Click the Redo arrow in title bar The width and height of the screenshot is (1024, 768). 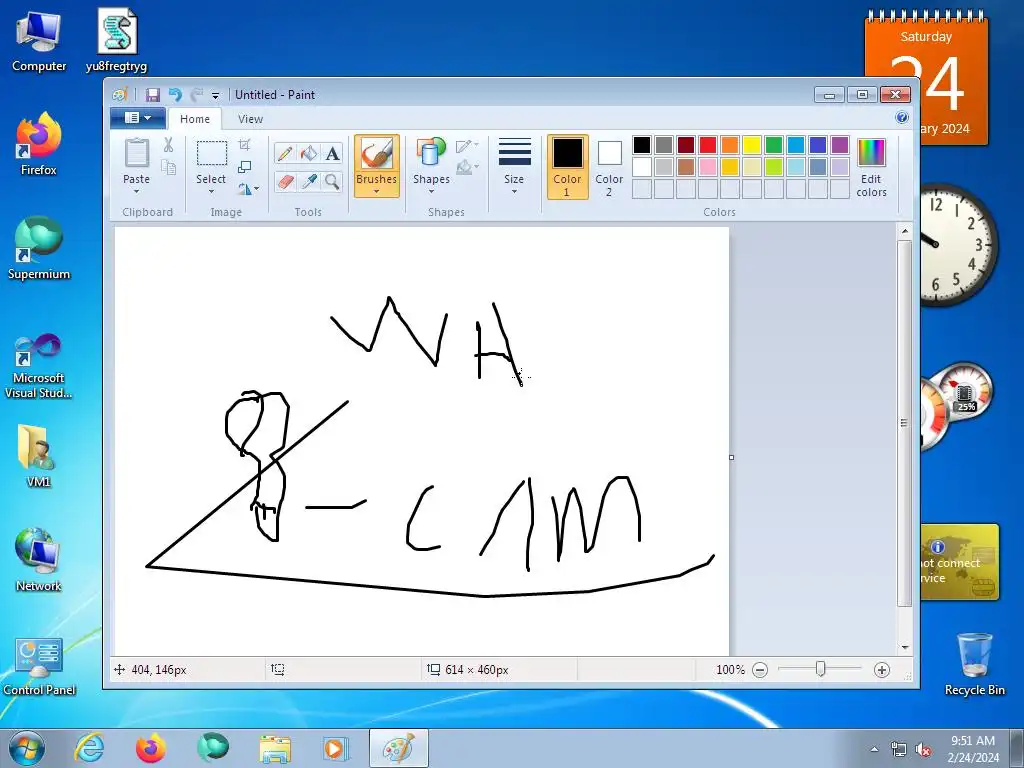(x=197, y=95)
